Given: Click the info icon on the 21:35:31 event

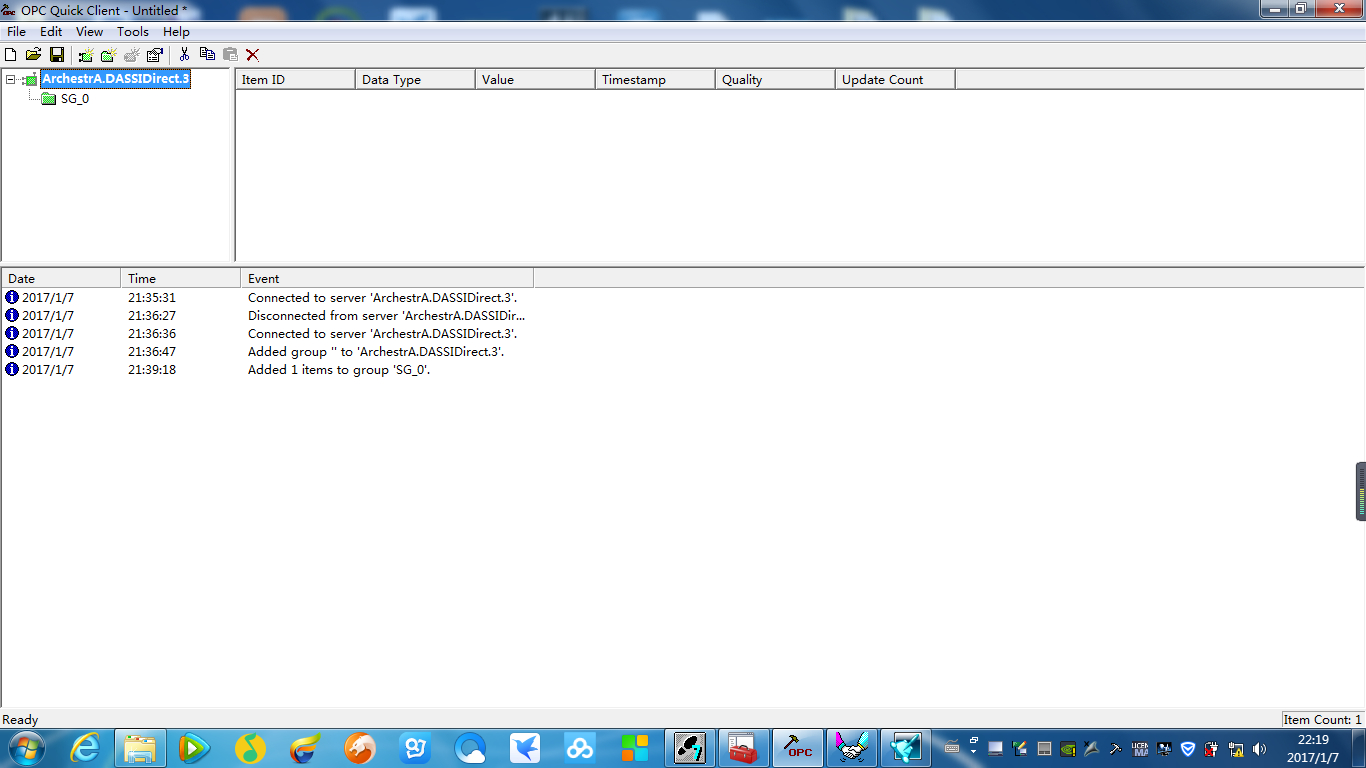Looking at the screenshot, I should (x=12, y=298).
